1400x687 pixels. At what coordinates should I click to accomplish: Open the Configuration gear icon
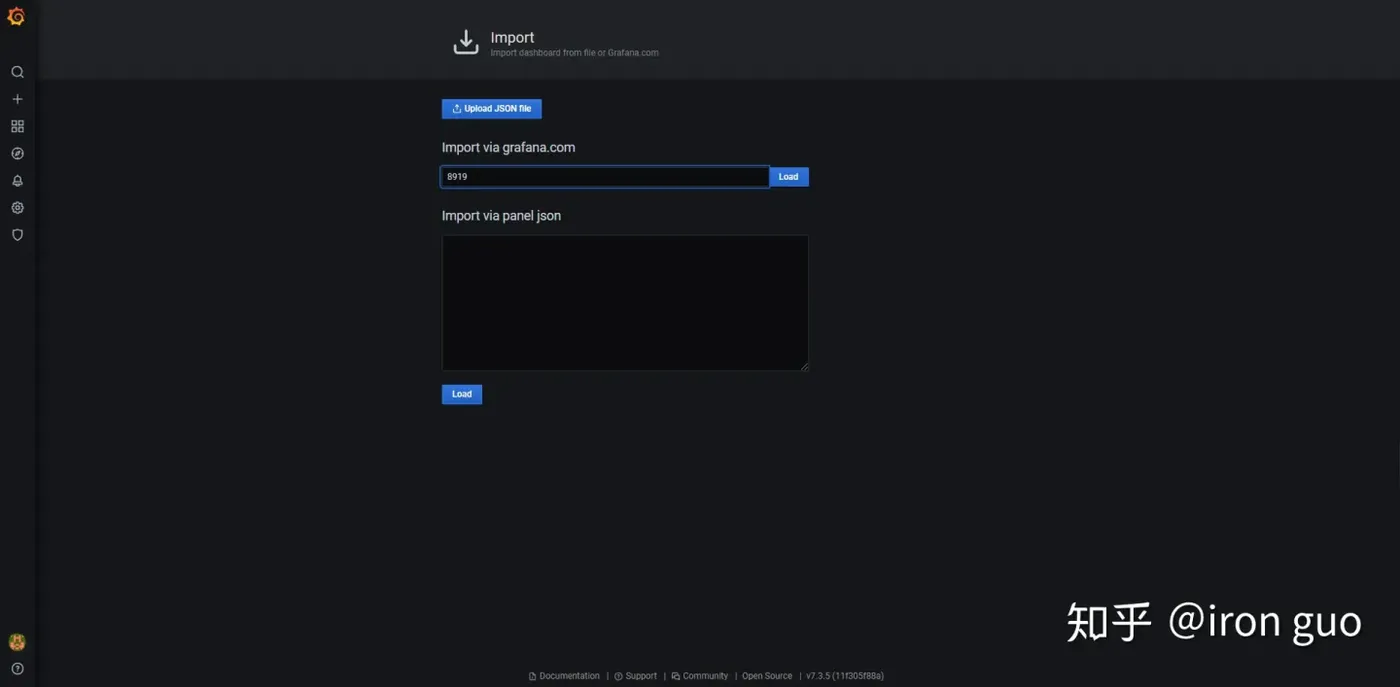click(17, 208)
